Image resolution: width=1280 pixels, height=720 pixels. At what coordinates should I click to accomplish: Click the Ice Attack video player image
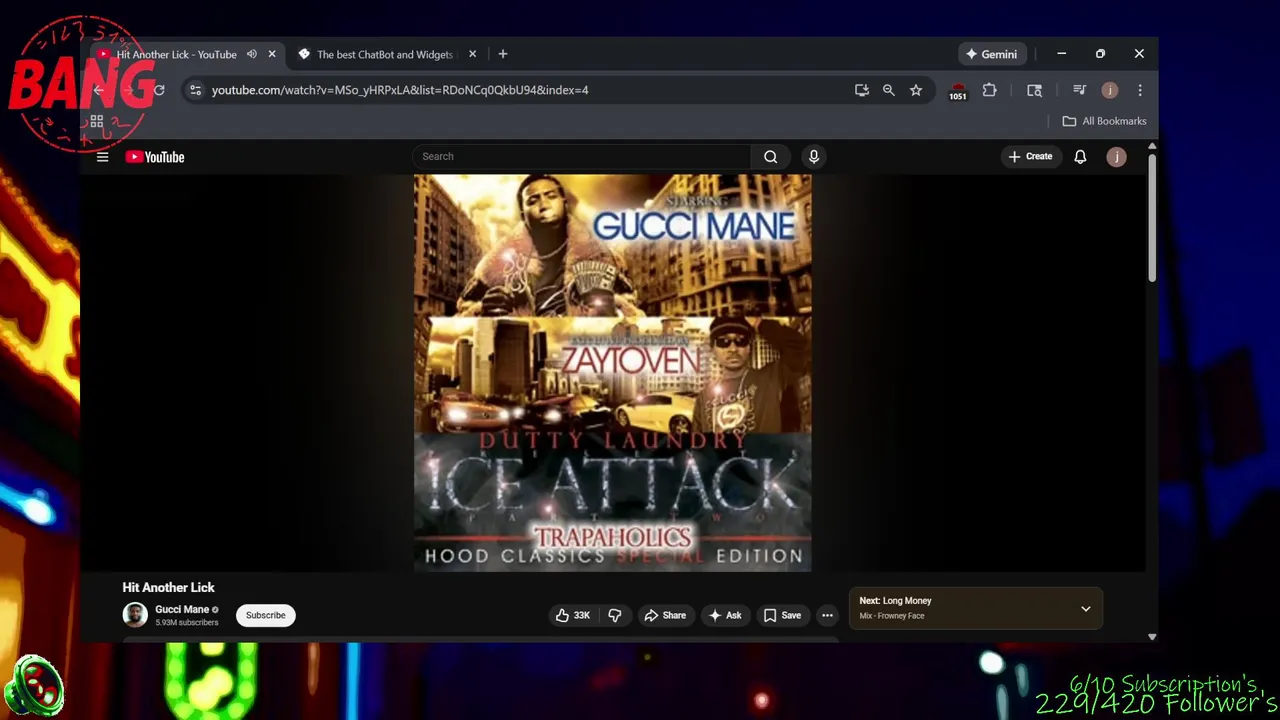[x=612, y=373]
